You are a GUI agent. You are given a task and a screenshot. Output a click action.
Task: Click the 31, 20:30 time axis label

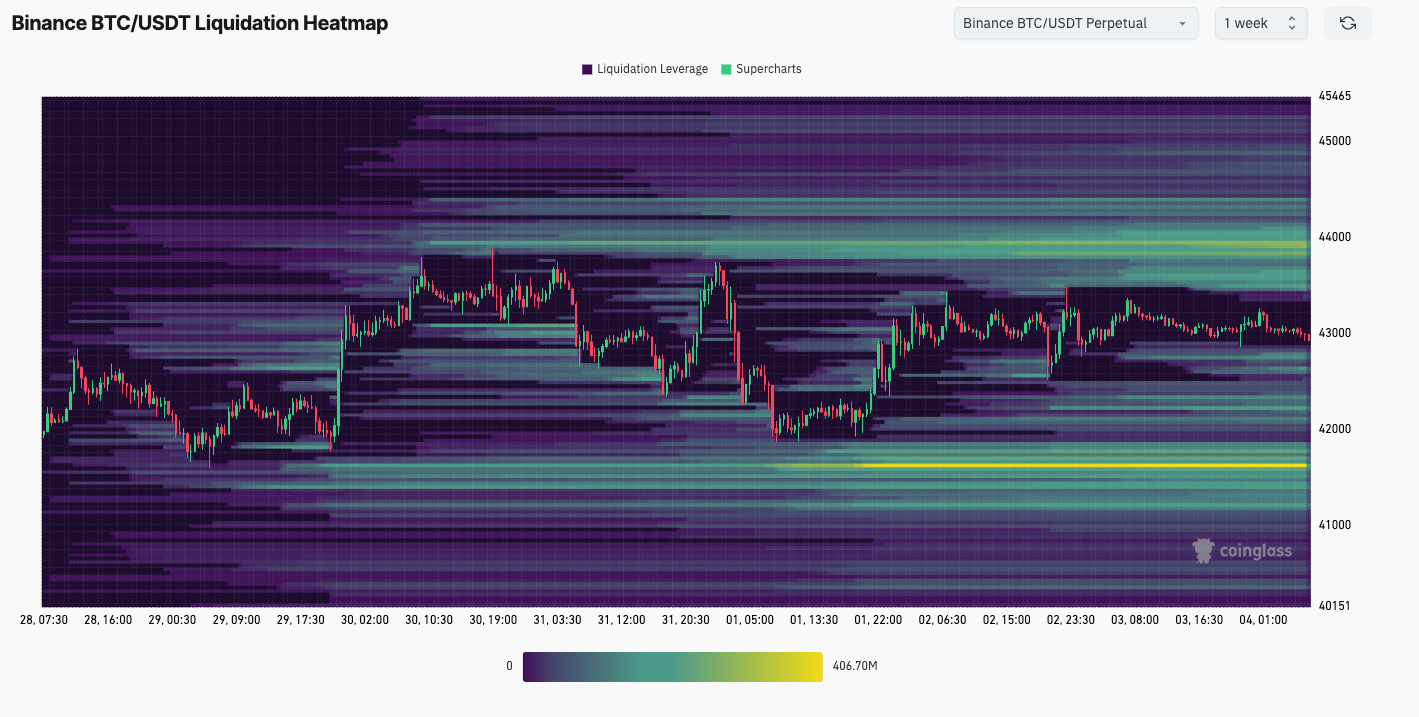coord(685,620)
